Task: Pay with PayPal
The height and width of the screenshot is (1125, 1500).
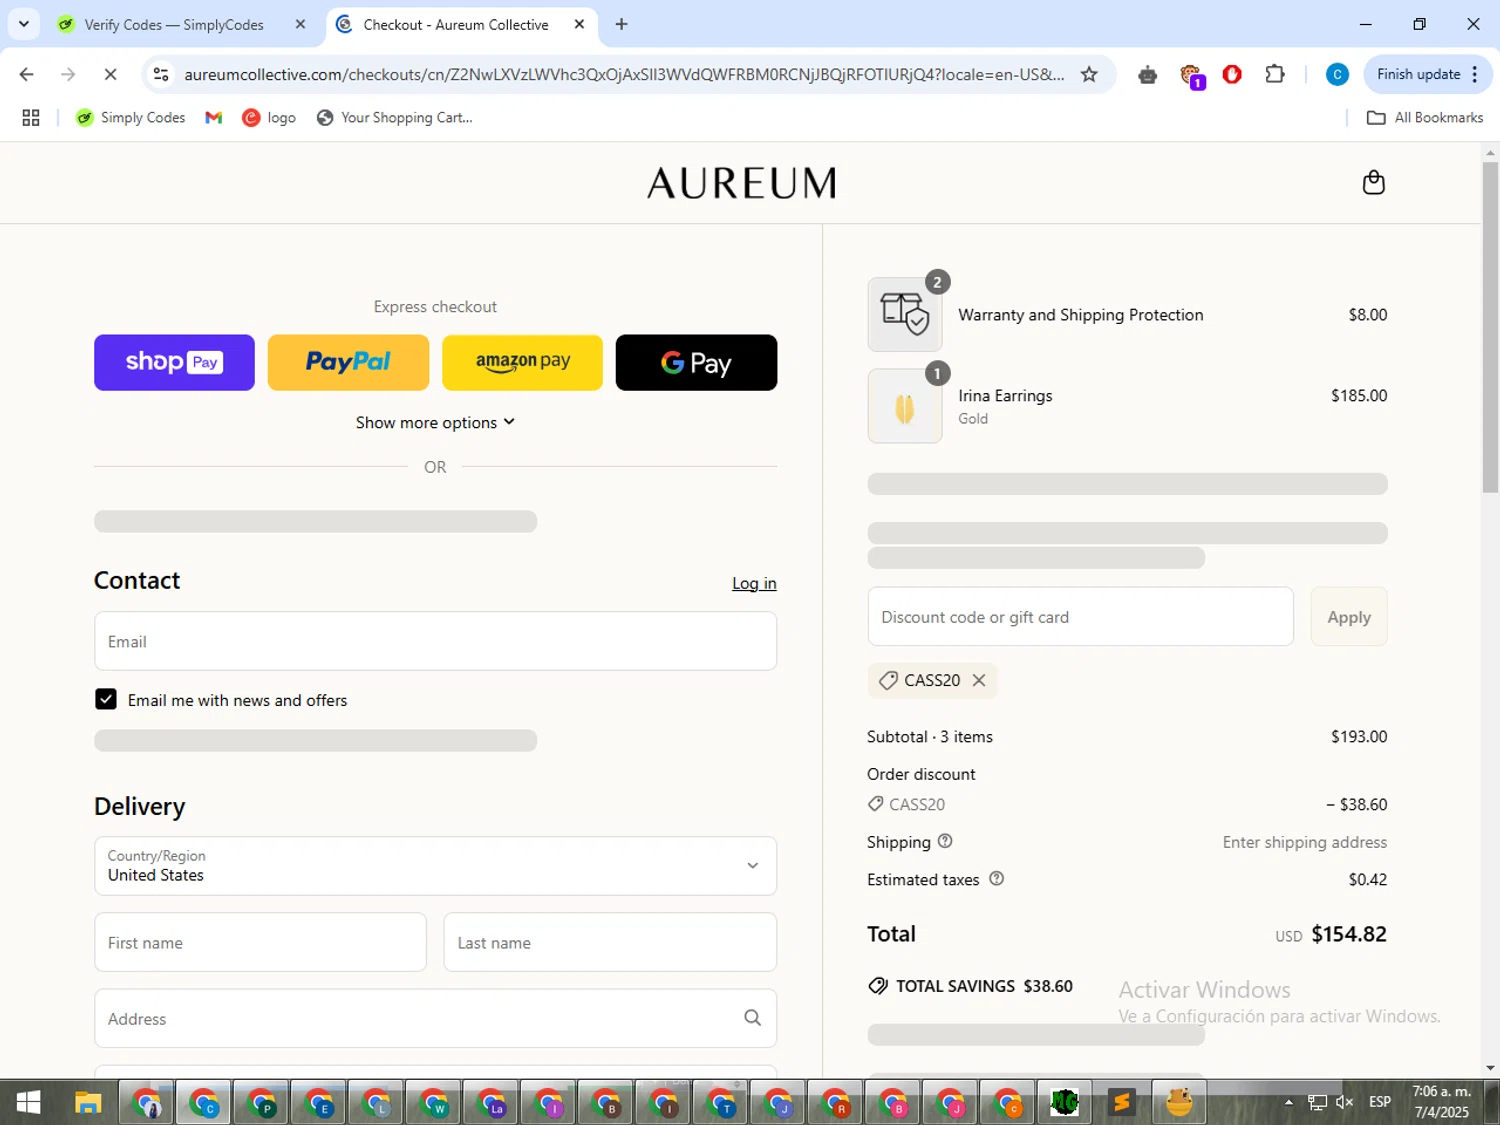Action: (348, 362)
